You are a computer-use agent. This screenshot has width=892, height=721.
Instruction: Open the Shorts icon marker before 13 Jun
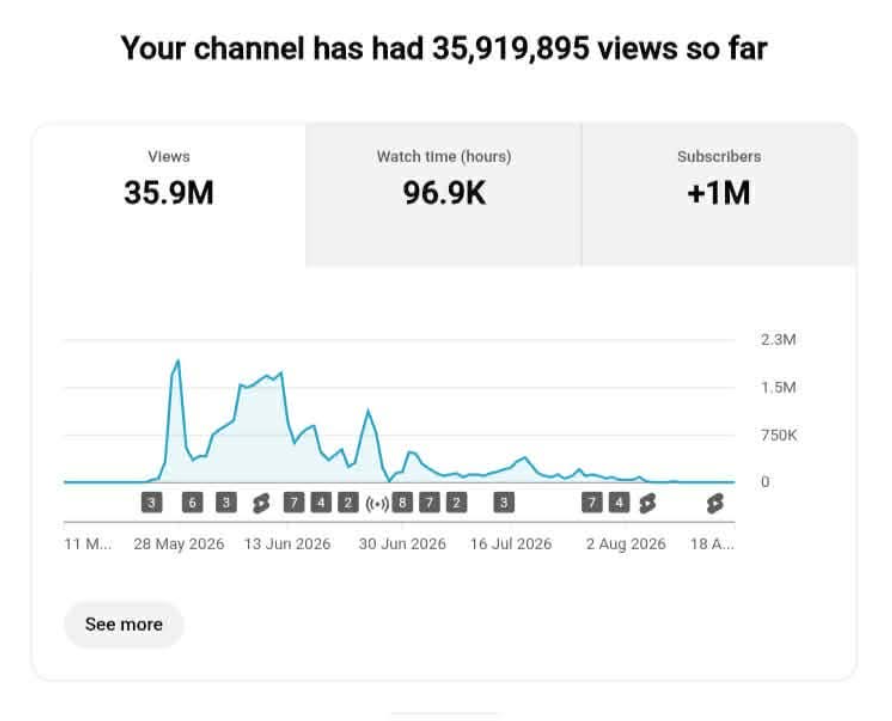(x=261, y=503)
